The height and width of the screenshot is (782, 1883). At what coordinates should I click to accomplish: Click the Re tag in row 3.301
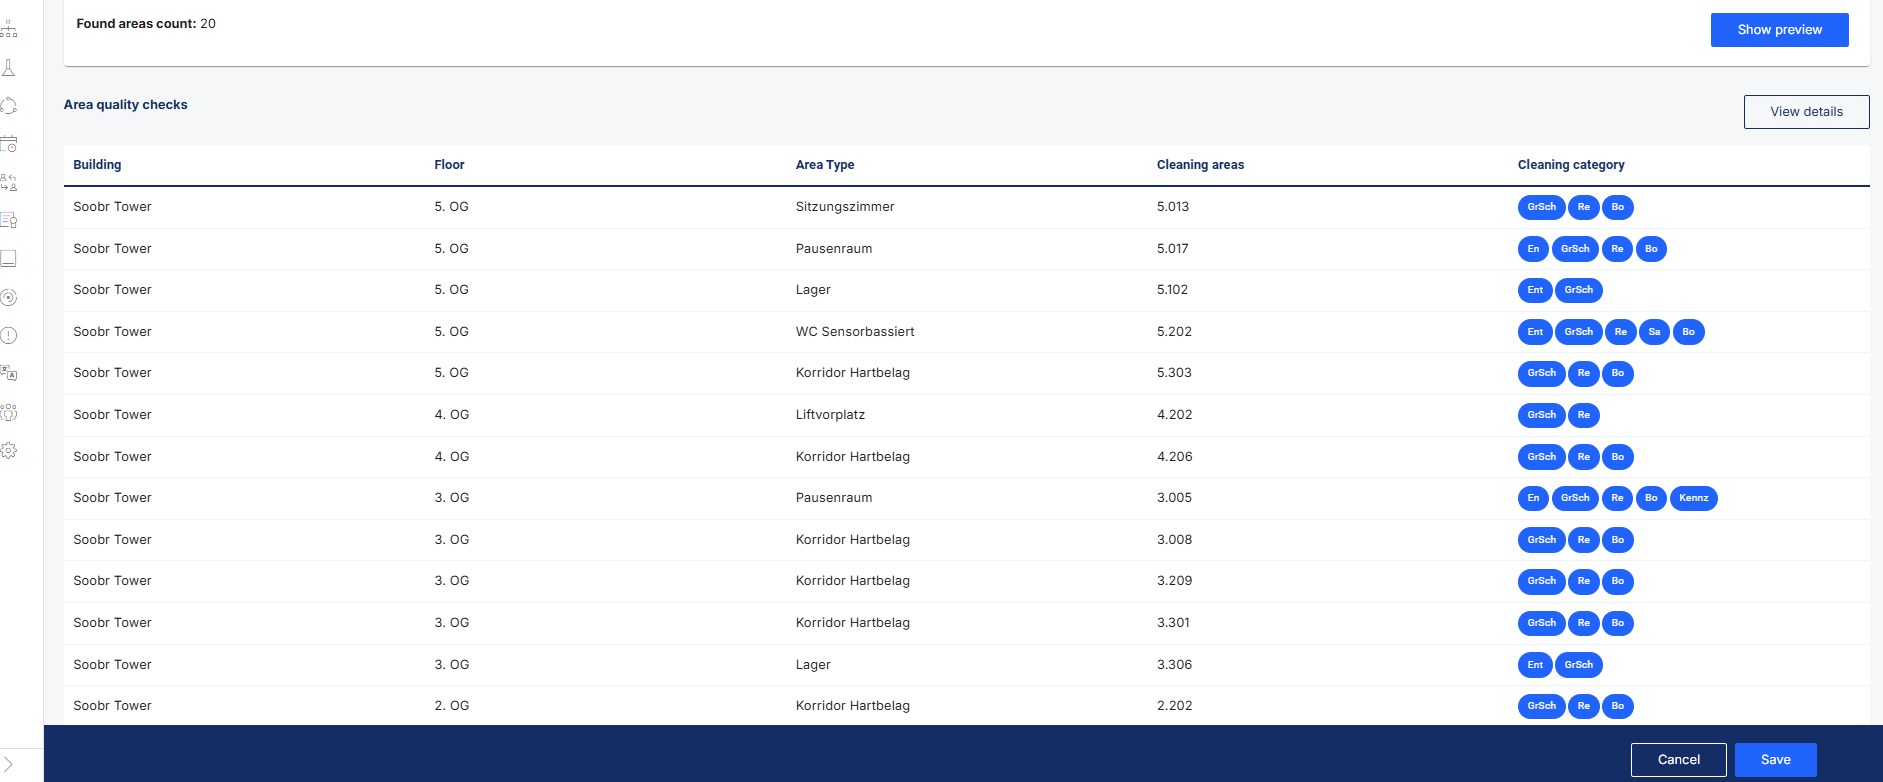(1584, 623)
